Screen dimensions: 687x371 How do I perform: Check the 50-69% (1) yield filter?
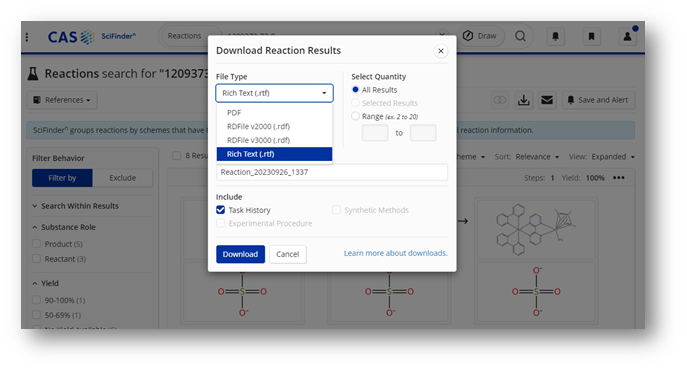[36, 315]
